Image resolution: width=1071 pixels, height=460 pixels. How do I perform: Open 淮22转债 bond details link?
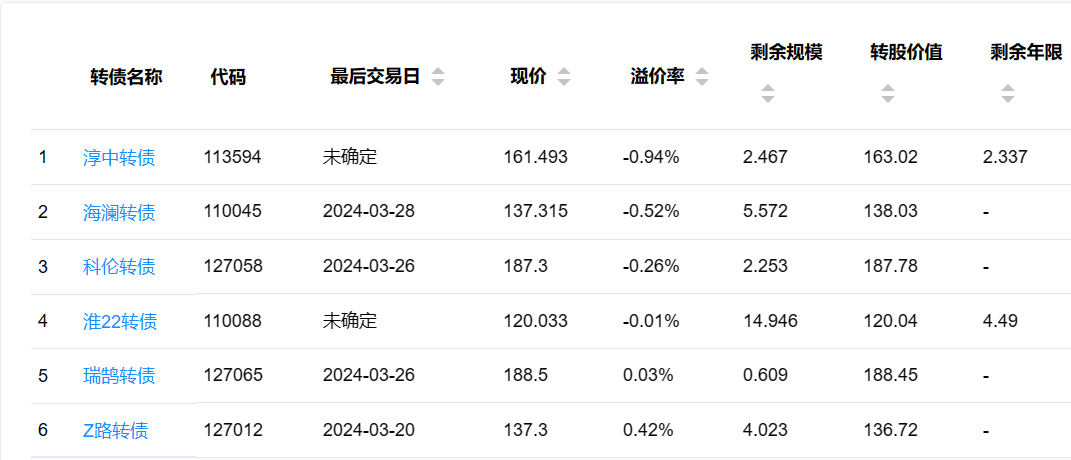(x=120, y=321)
